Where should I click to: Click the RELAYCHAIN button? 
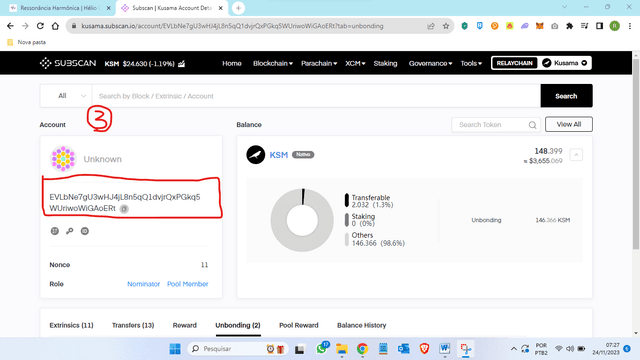tap(514, 63)
